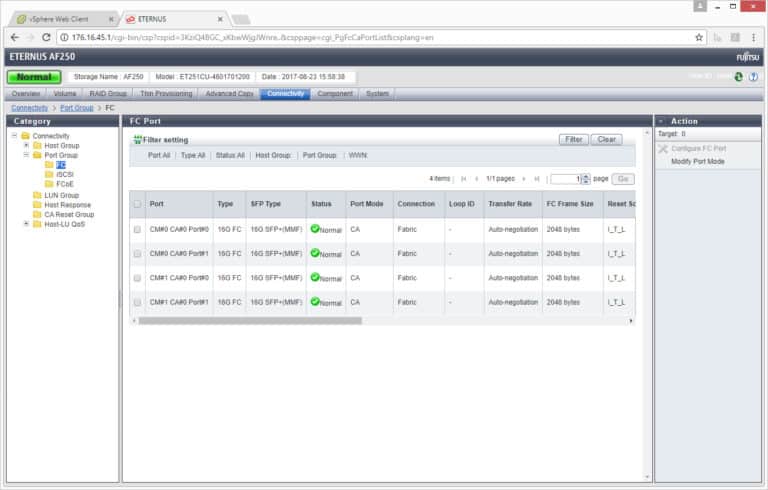Toggle the select-all checkbox in table header
The width and height of the screenshot is (768, 490).
tap(137, 204)
